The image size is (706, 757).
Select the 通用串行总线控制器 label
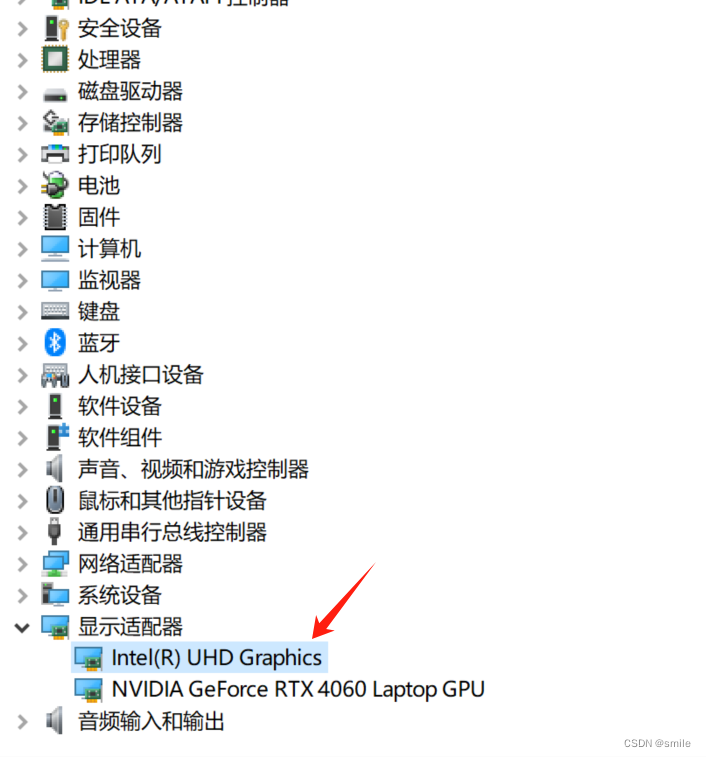[x=172, y=532]
